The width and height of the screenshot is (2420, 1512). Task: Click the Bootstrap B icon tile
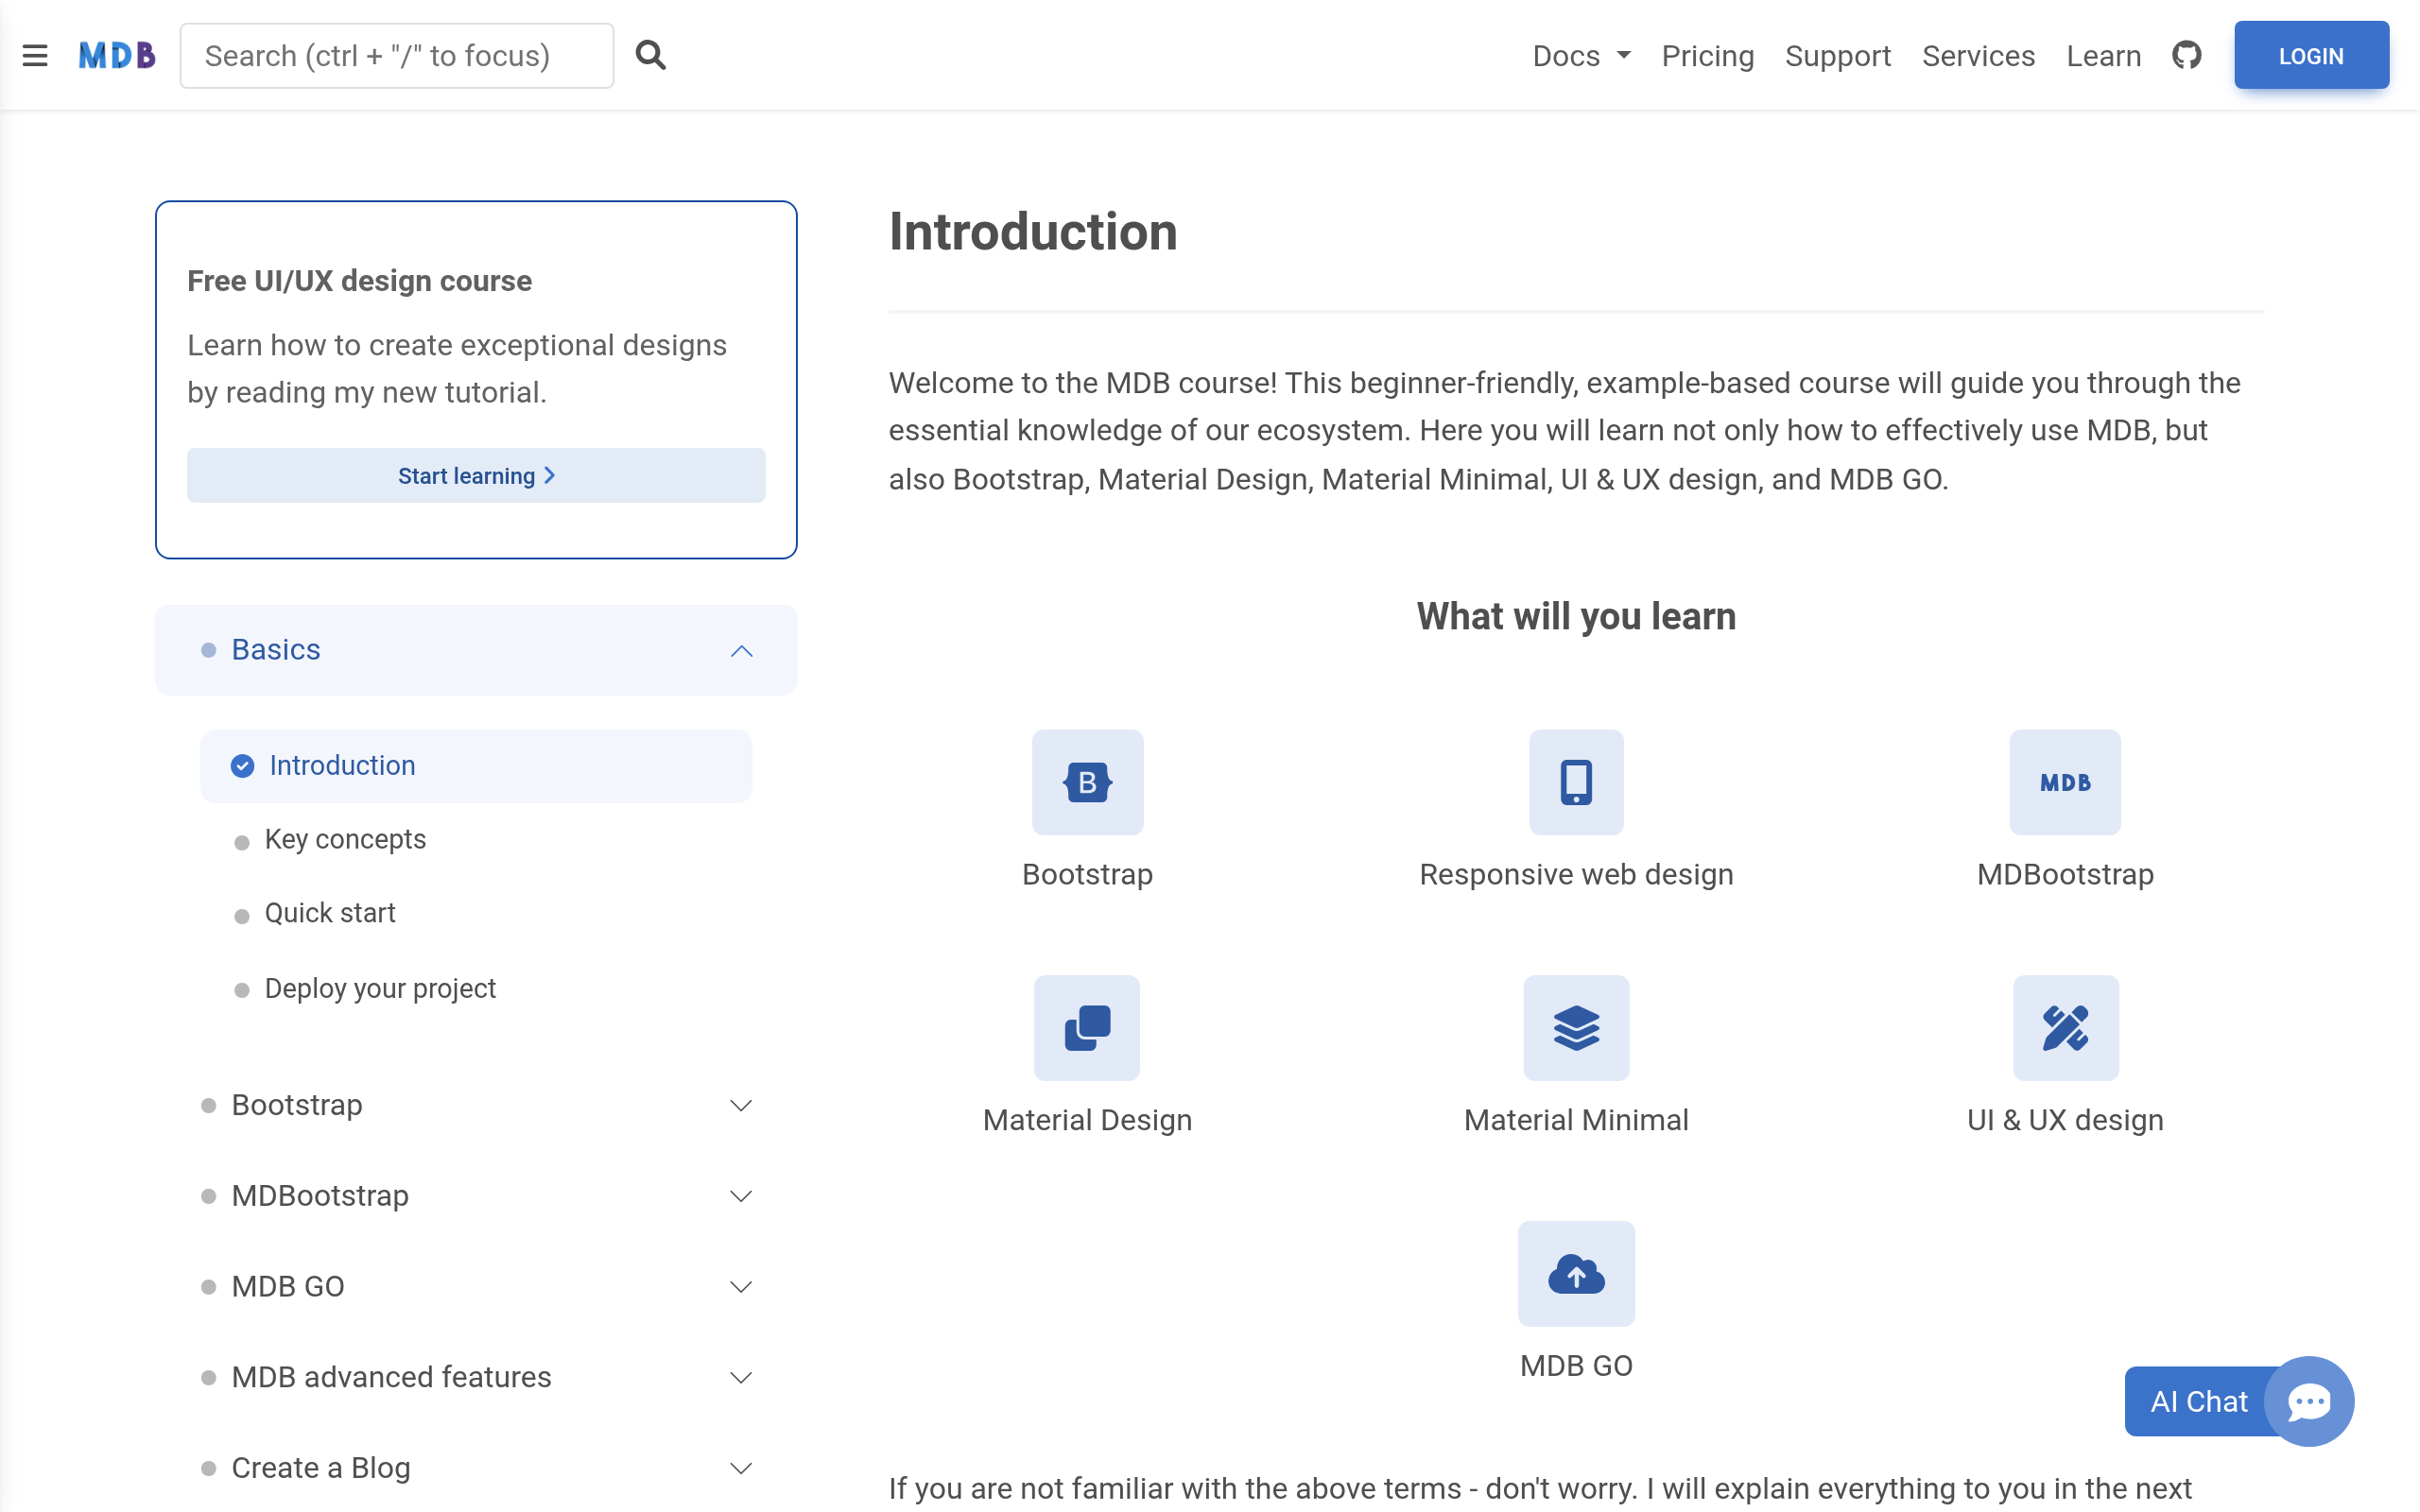[1087, 782]
